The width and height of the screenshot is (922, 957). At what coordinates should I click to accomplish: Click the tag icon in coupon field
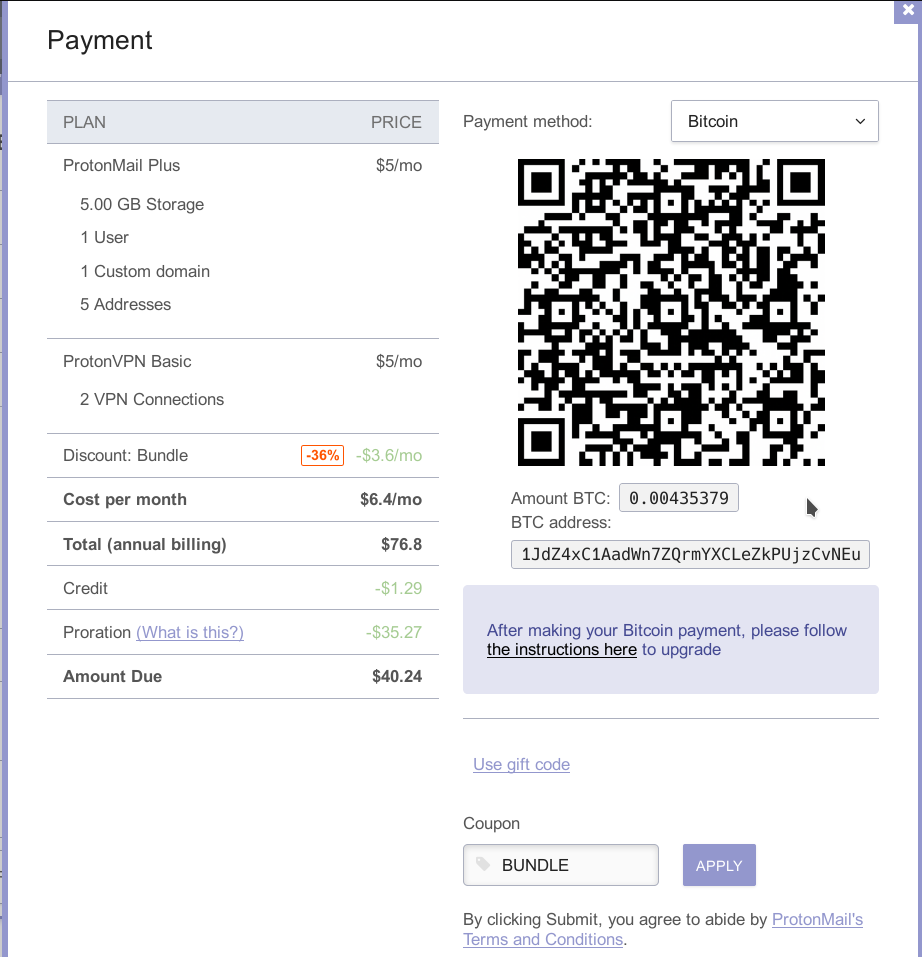483,864
